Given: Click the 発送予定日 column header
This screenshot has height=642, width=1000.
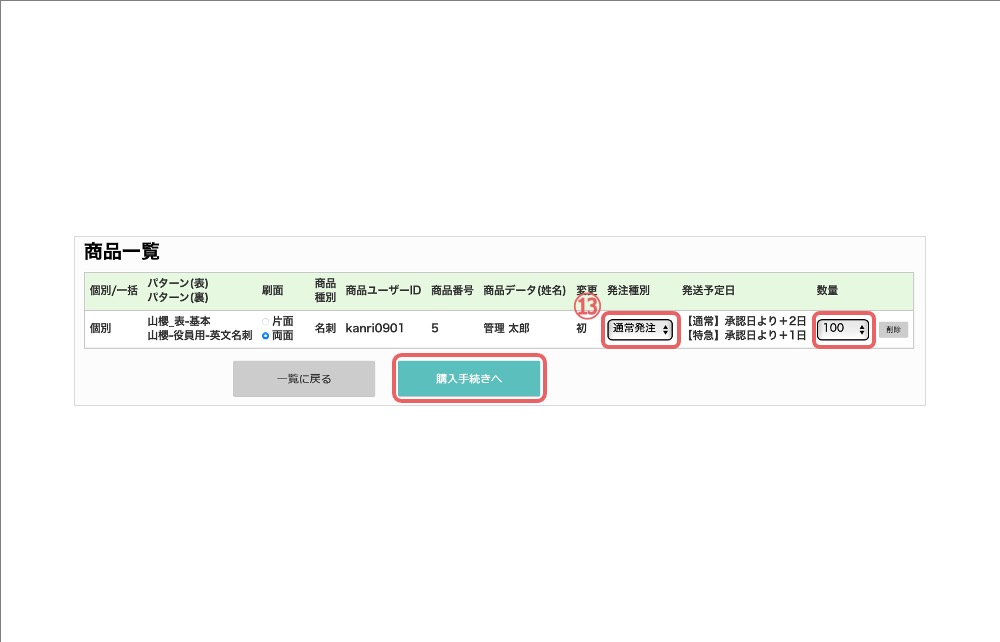Looking at the screenshot, I should click(708, 291).
